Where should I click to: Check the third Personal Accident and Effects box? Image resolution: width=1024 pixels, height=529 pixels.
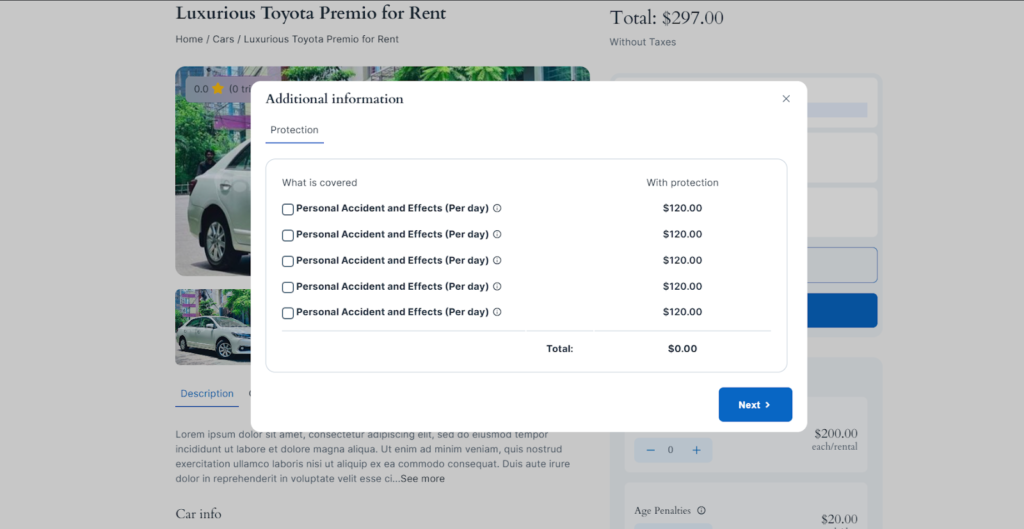click(x=287, y=261)
